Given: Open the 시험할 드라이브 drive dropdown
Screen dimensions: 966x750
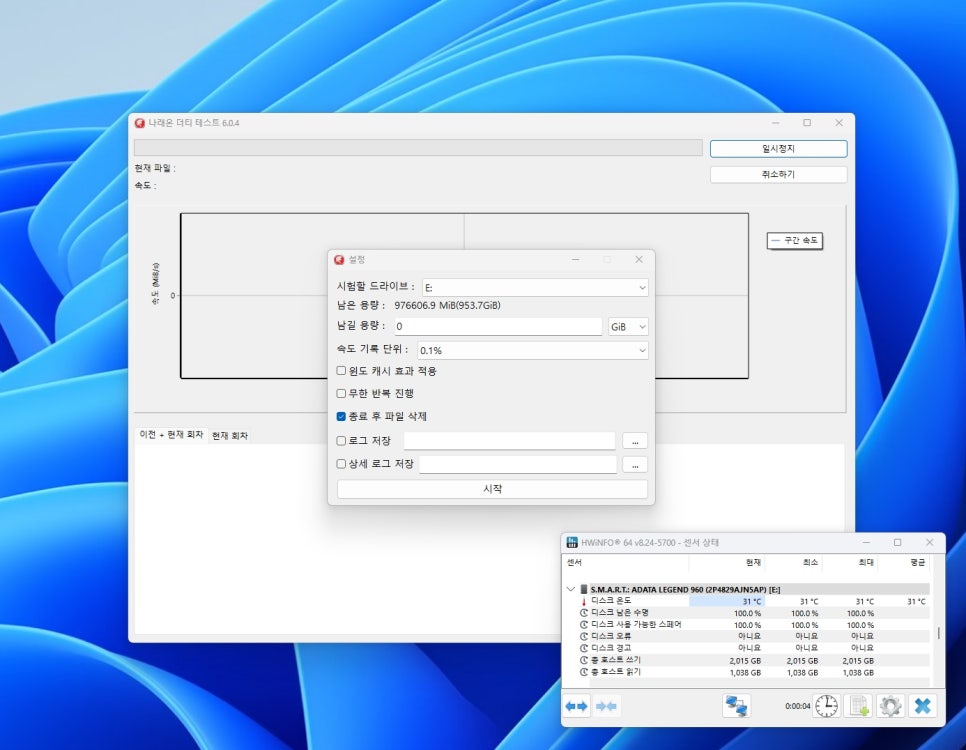Looking at the screenshot, I should pyautogui.click(x=535, y=288).
